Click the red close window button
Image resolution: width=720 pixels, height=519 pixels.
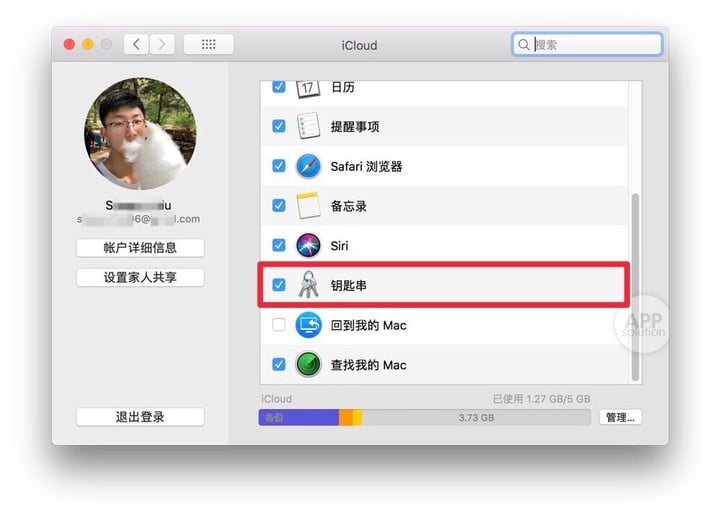[69, 45]
